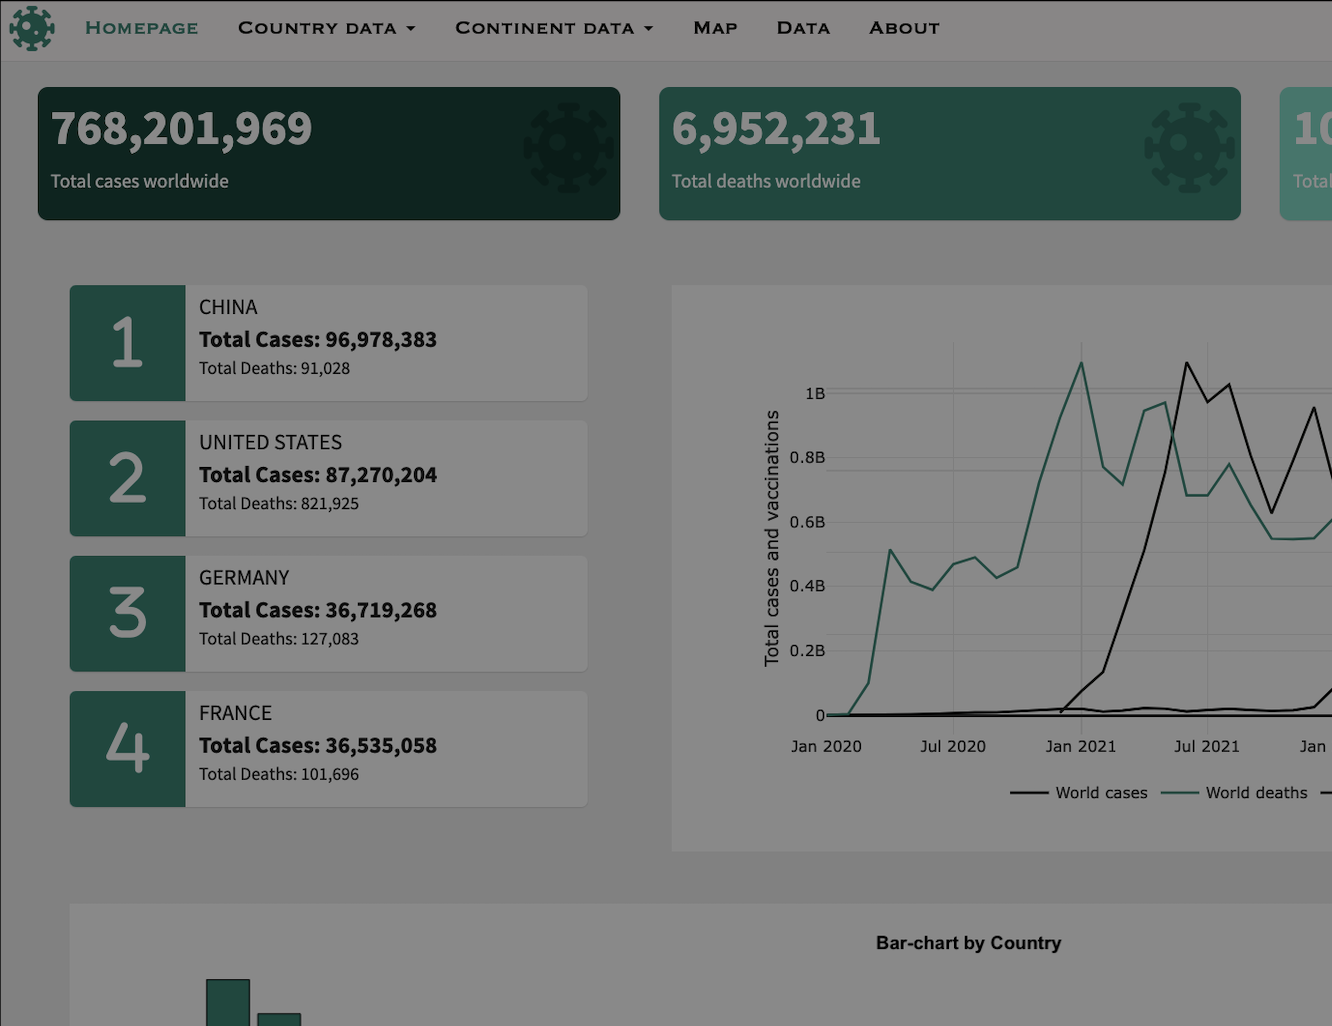1332x1026 pixels.
Task: Click virus icon on total cases card
Action: [568, 148]
